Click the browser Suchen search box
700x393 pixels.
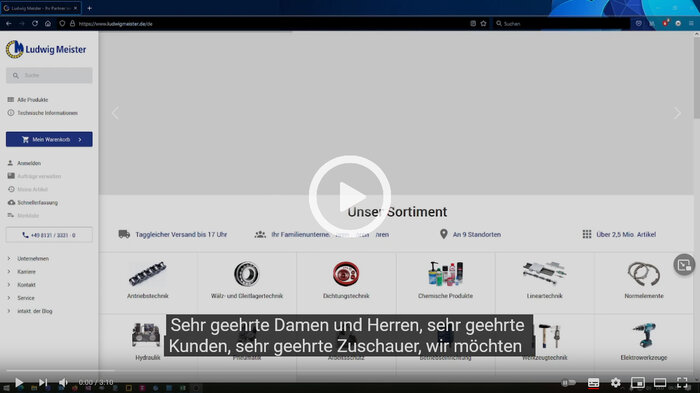(560, 24)
